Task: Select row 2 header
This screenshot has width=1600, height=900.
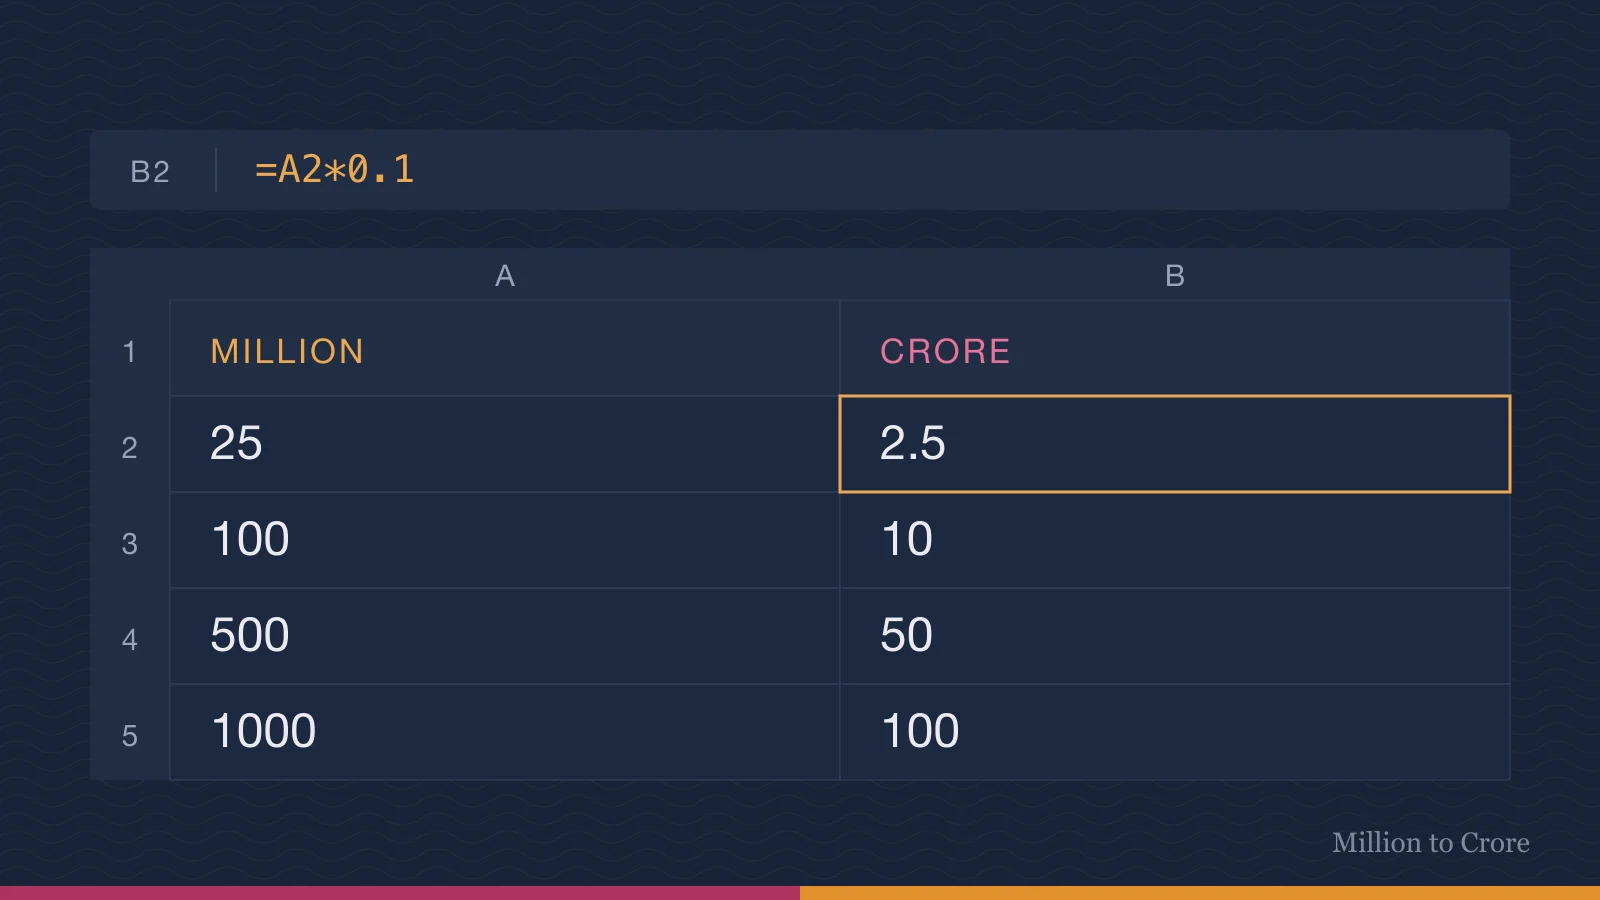Action: [130, 447]
